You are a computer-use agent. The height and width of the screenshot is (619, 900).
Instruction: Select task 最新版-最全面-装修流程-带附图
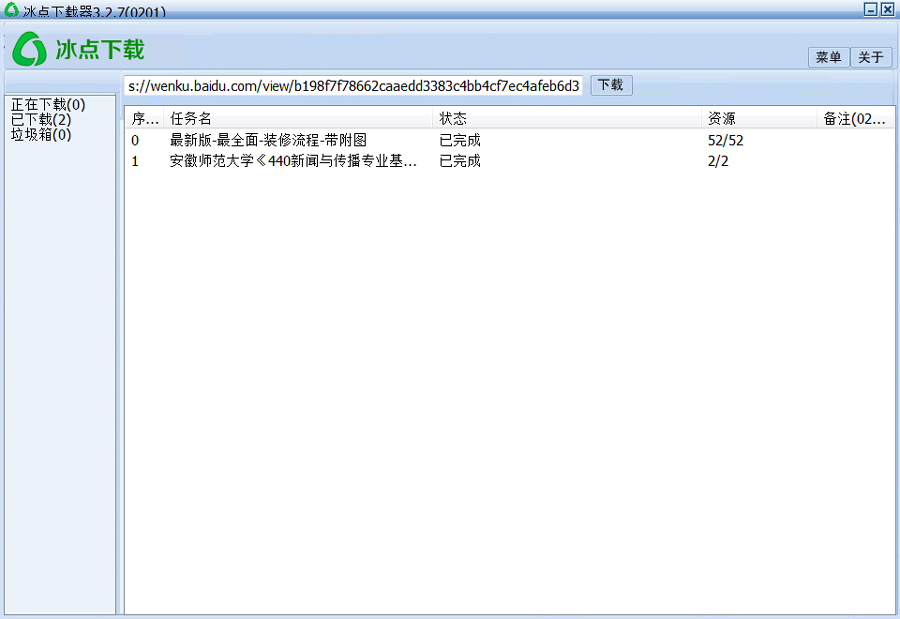[x=268, y=141]
